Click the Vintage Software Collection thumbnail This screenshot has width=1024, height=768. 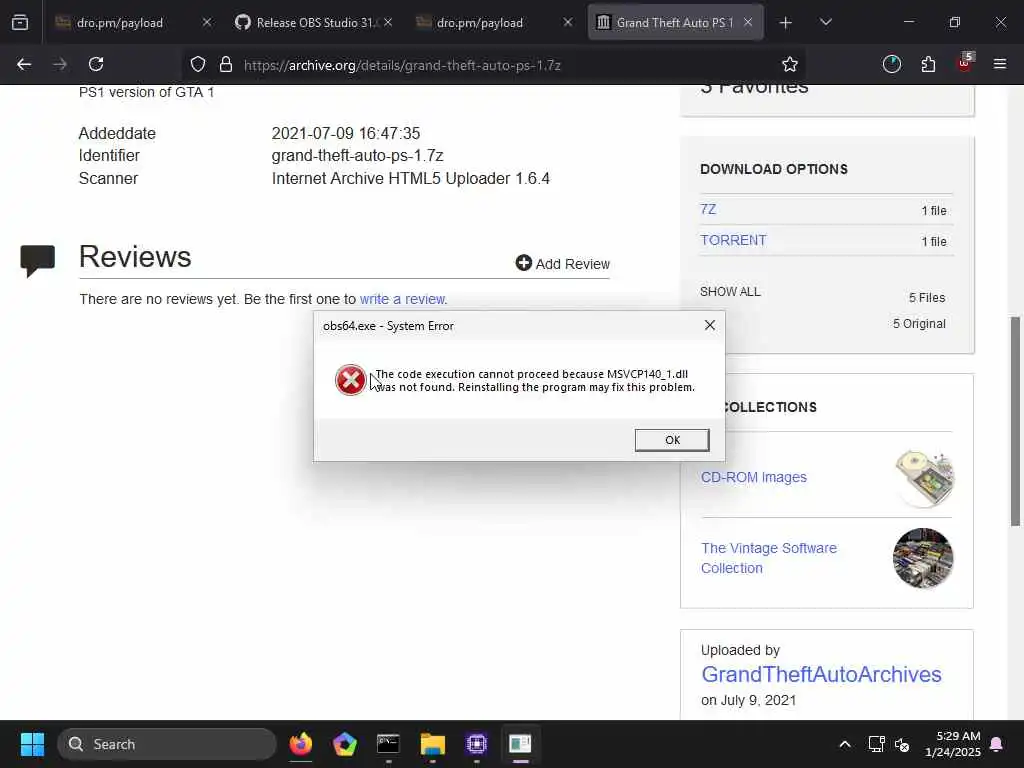click(923, 558)
